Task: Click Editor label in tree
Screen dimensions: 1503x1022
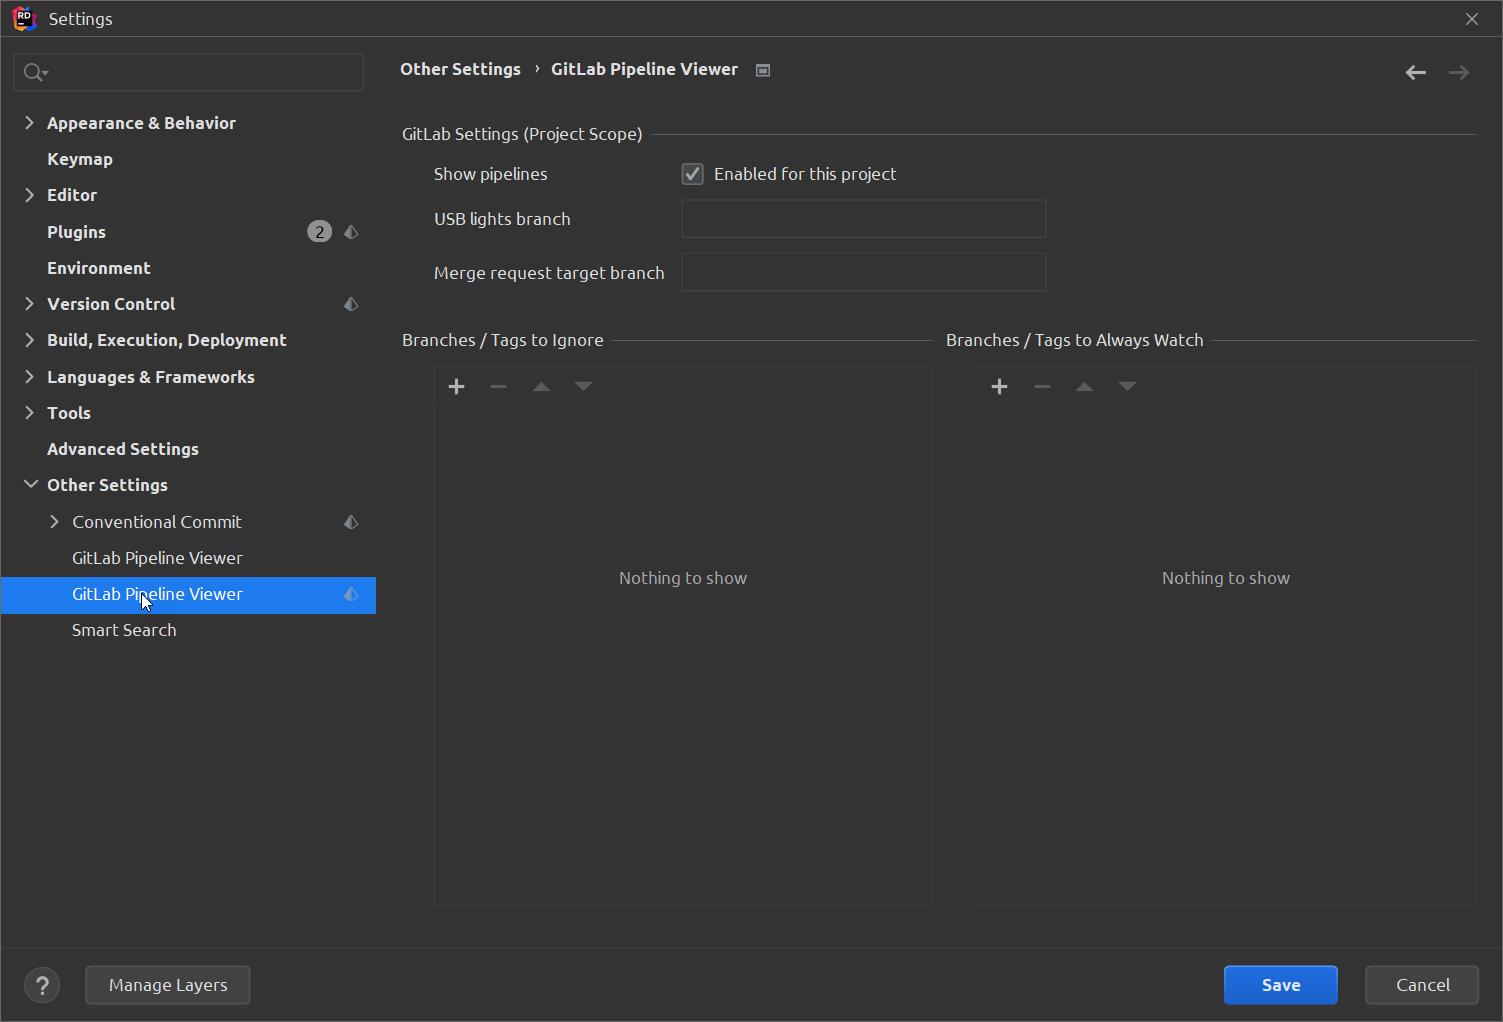Action: click(72, 195)
